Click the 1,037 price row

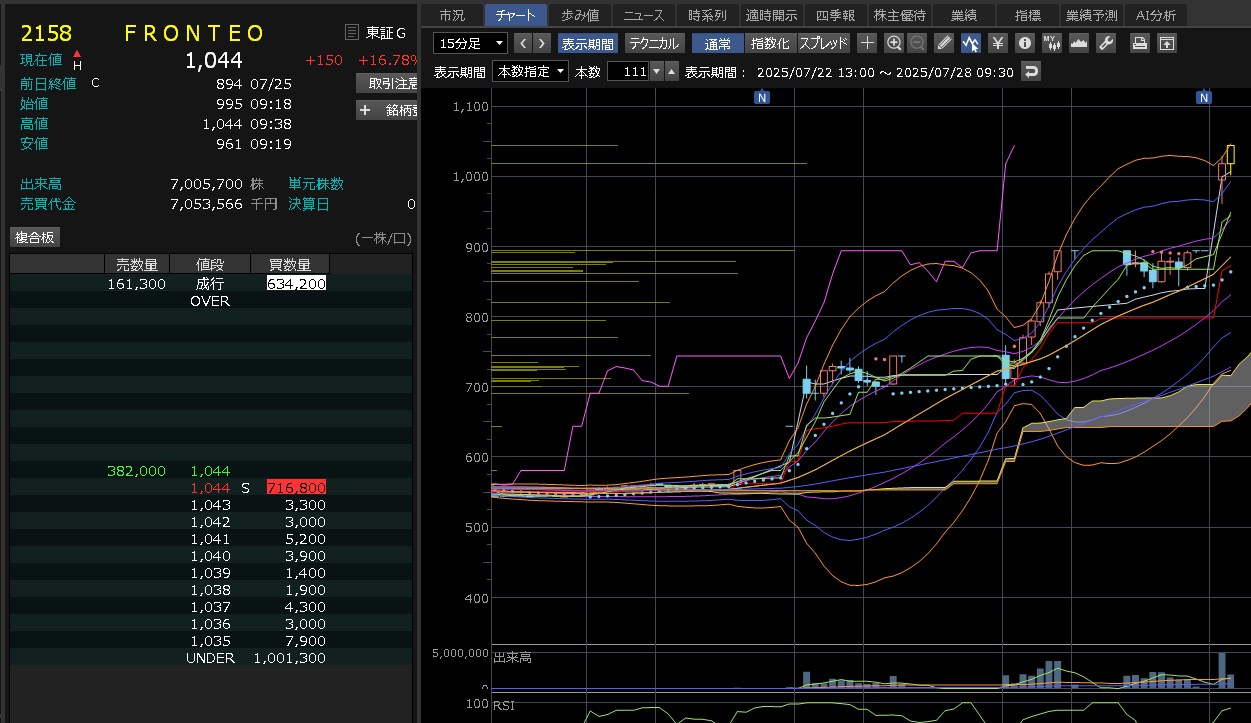coord(211,607)
